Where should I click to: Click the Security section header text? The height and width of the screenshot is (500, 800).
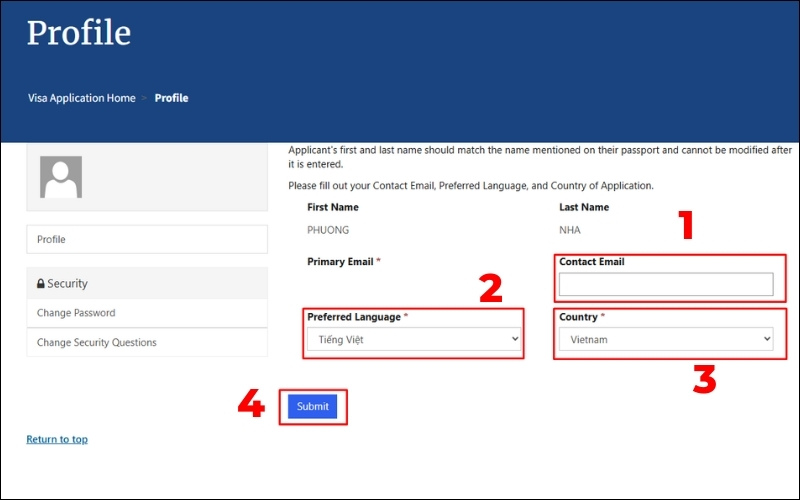click(67, 284)
